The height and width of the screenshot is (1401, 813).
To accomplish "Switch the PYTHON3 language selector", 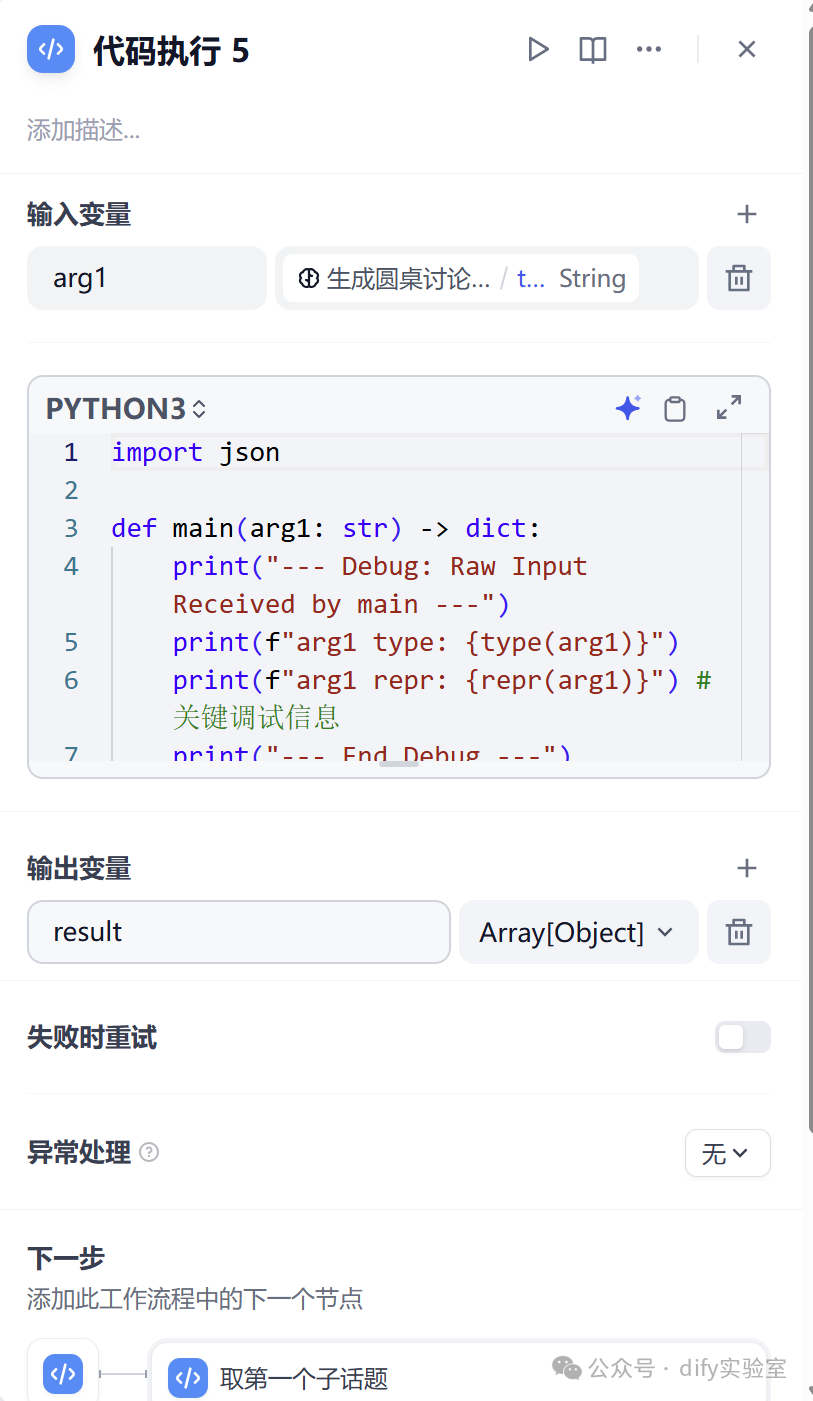I will 126,409.
